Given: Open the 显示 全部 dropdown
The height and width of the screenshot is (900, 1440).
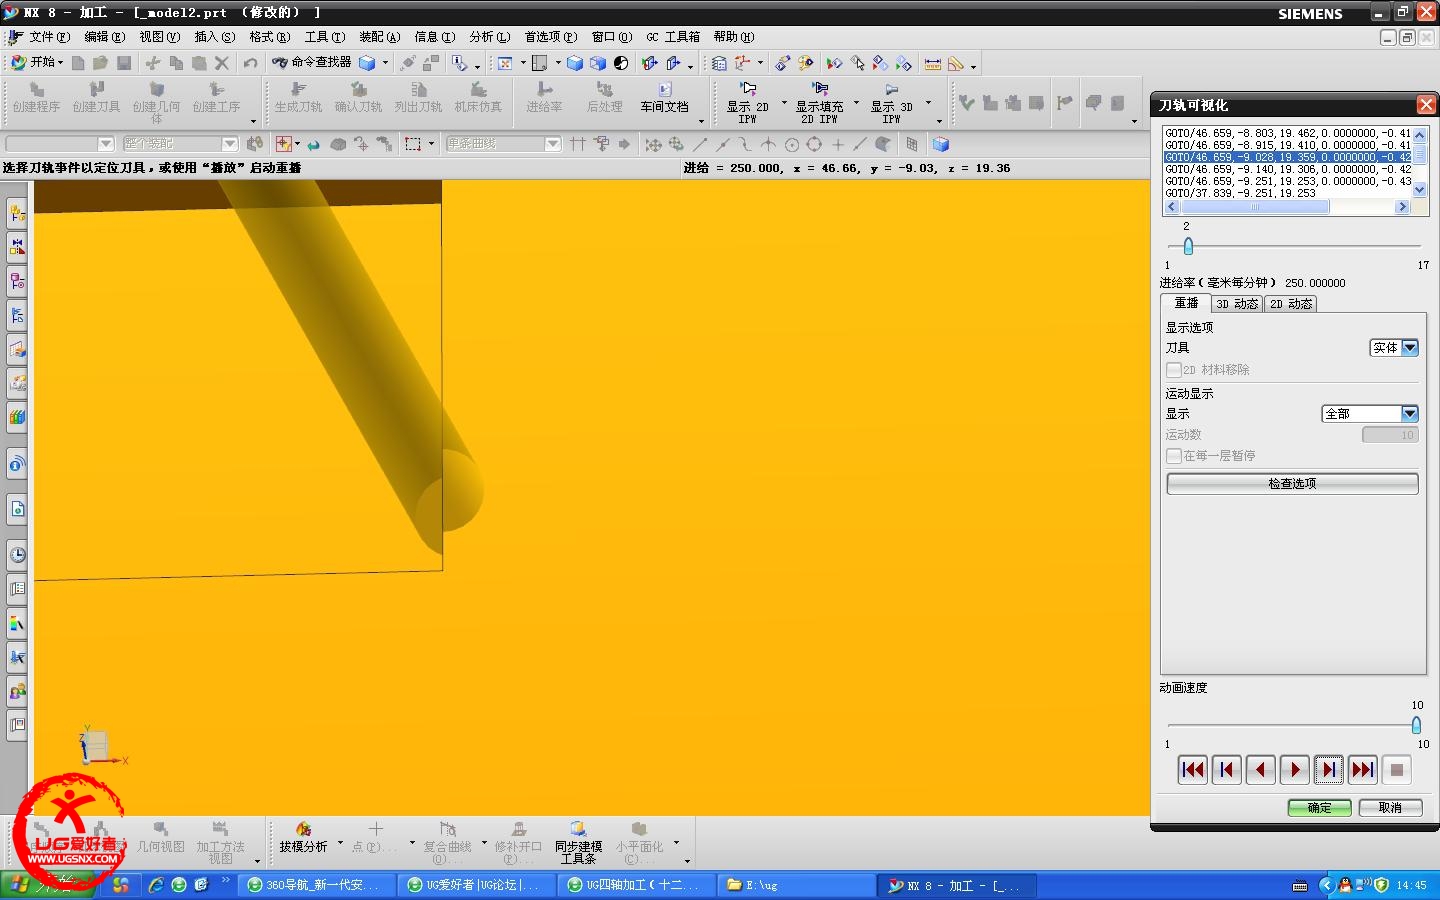Looking at the screenshot, I should 1370,414.
